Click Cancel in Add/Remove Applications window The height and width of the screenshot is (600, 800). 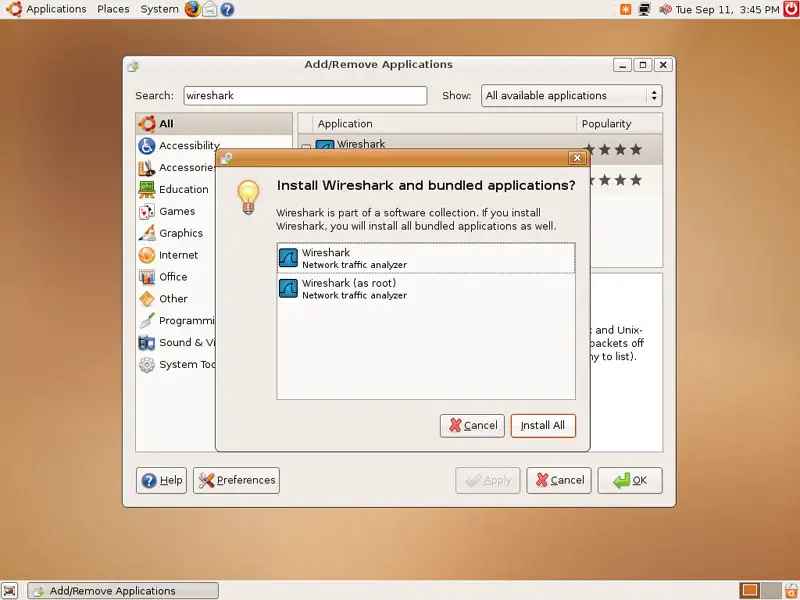559,481
